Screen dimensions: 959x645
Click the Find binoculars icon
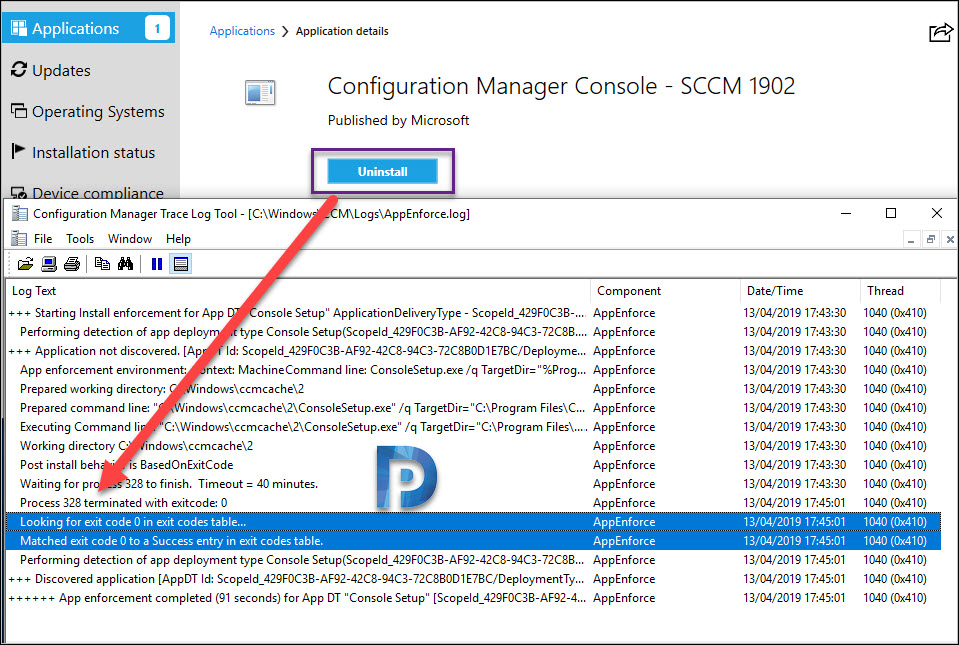(125, 264)
